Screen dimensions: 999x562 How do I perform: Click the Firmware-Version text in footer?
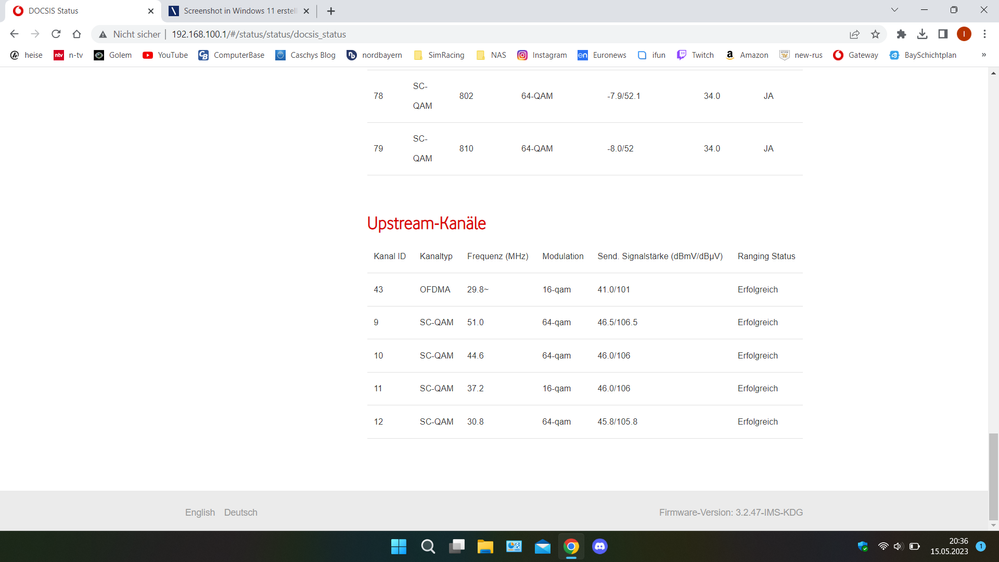pos(731,512)
